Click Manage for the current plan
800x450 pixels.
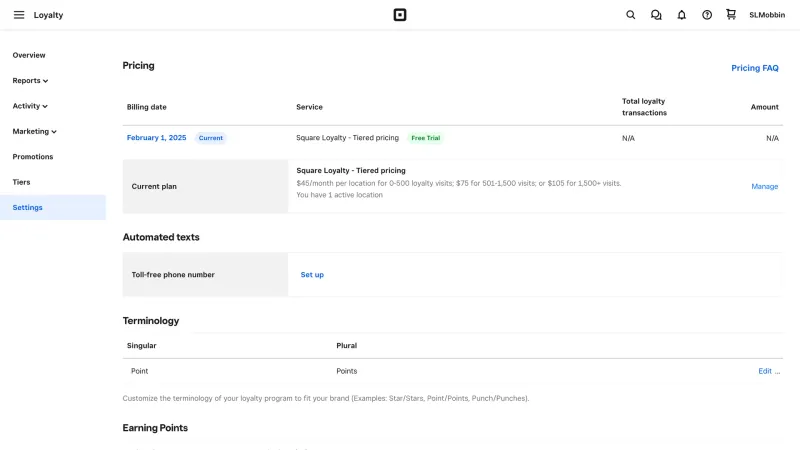764,186
